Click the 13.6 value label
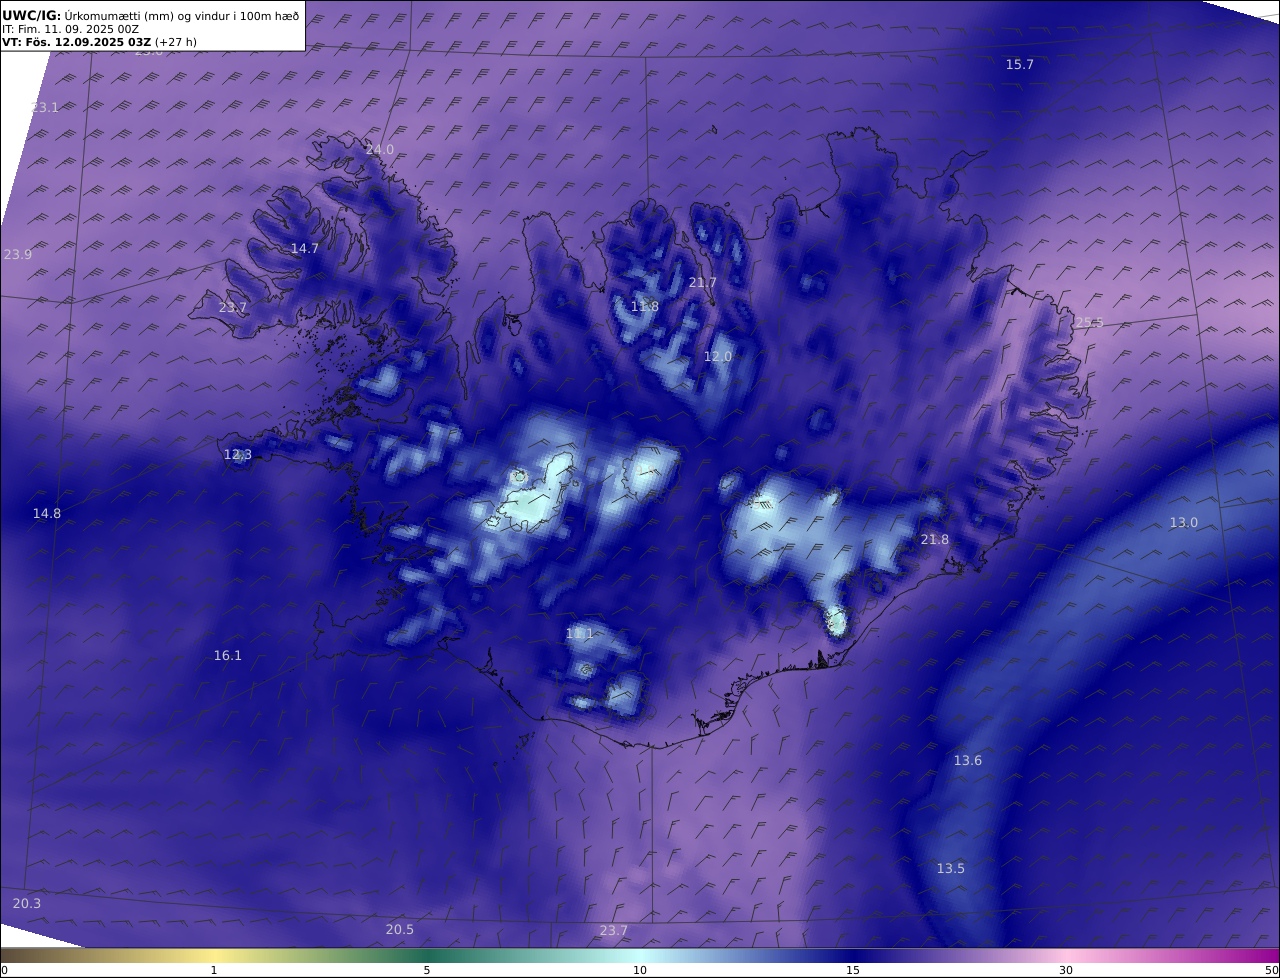The width and height of the screenshot is (1280, 978). (967, 761)
